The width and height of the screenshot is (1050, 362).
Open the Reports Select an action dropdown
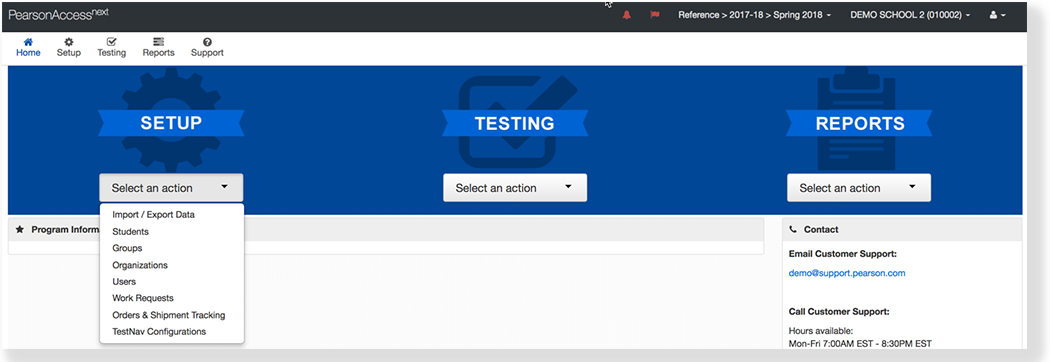(859, 188)
